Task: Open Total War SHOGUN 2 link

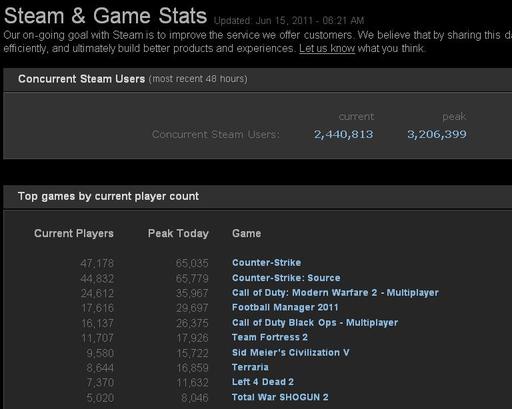Action: click(280, 397)
